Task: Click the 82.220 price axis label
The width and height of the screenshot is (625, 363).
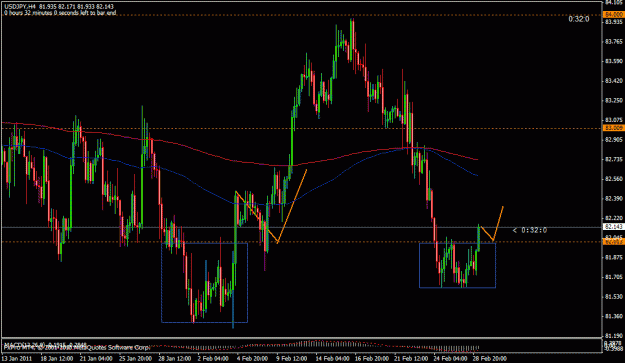Action: [614, 218]
